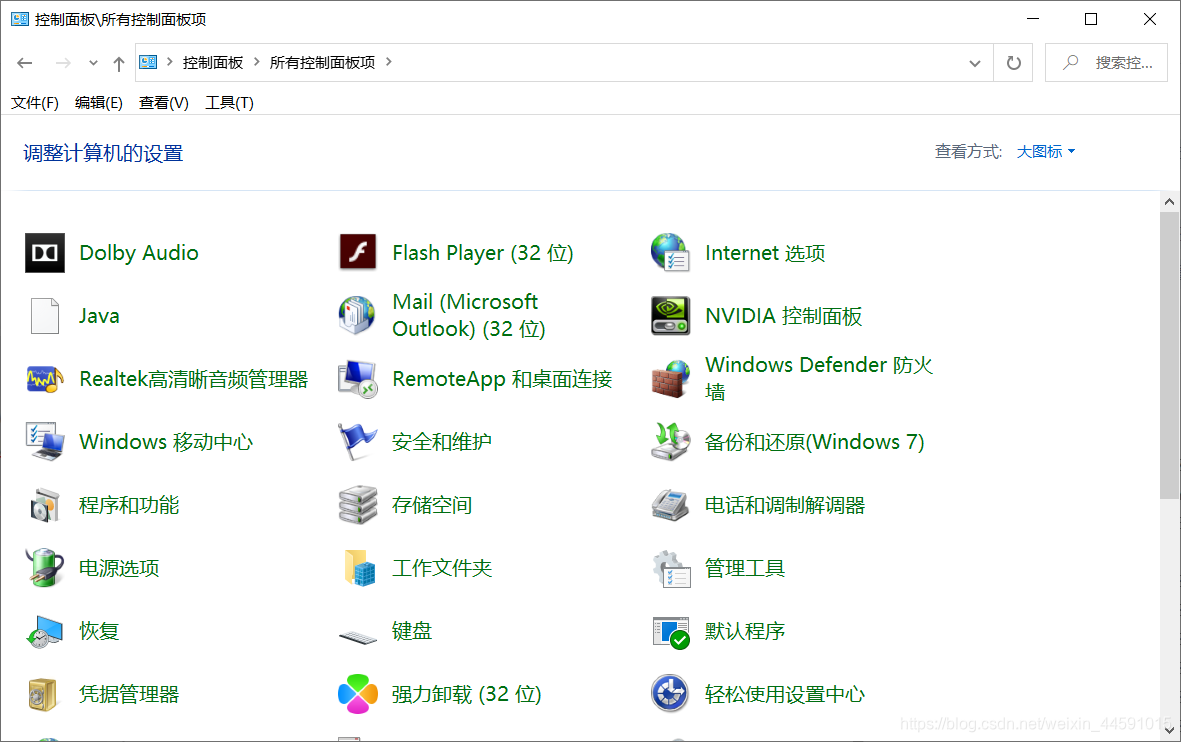The width and height of the screenshot is (1181, 742).
Task: Refresh the control panel view
Action: [x=1014, y=63]
